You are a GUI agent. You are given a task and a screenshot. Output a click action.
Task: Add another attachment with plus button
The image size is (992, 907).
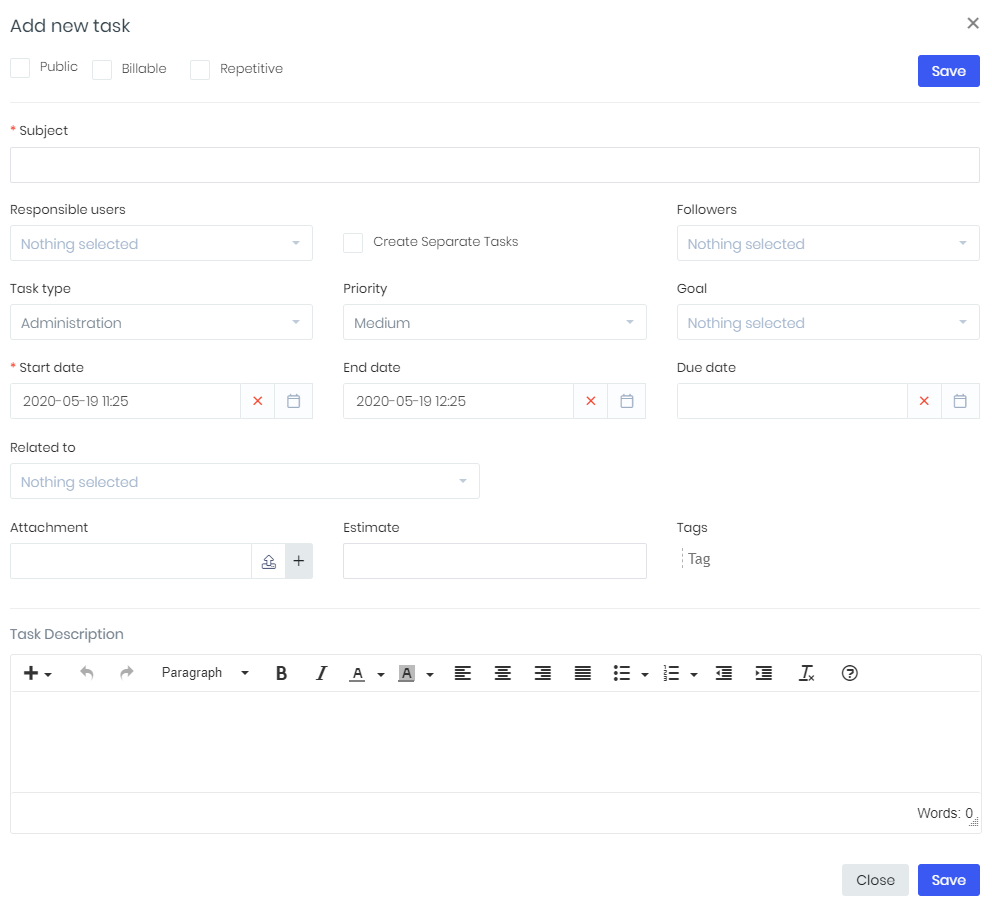tap(299, 561)
